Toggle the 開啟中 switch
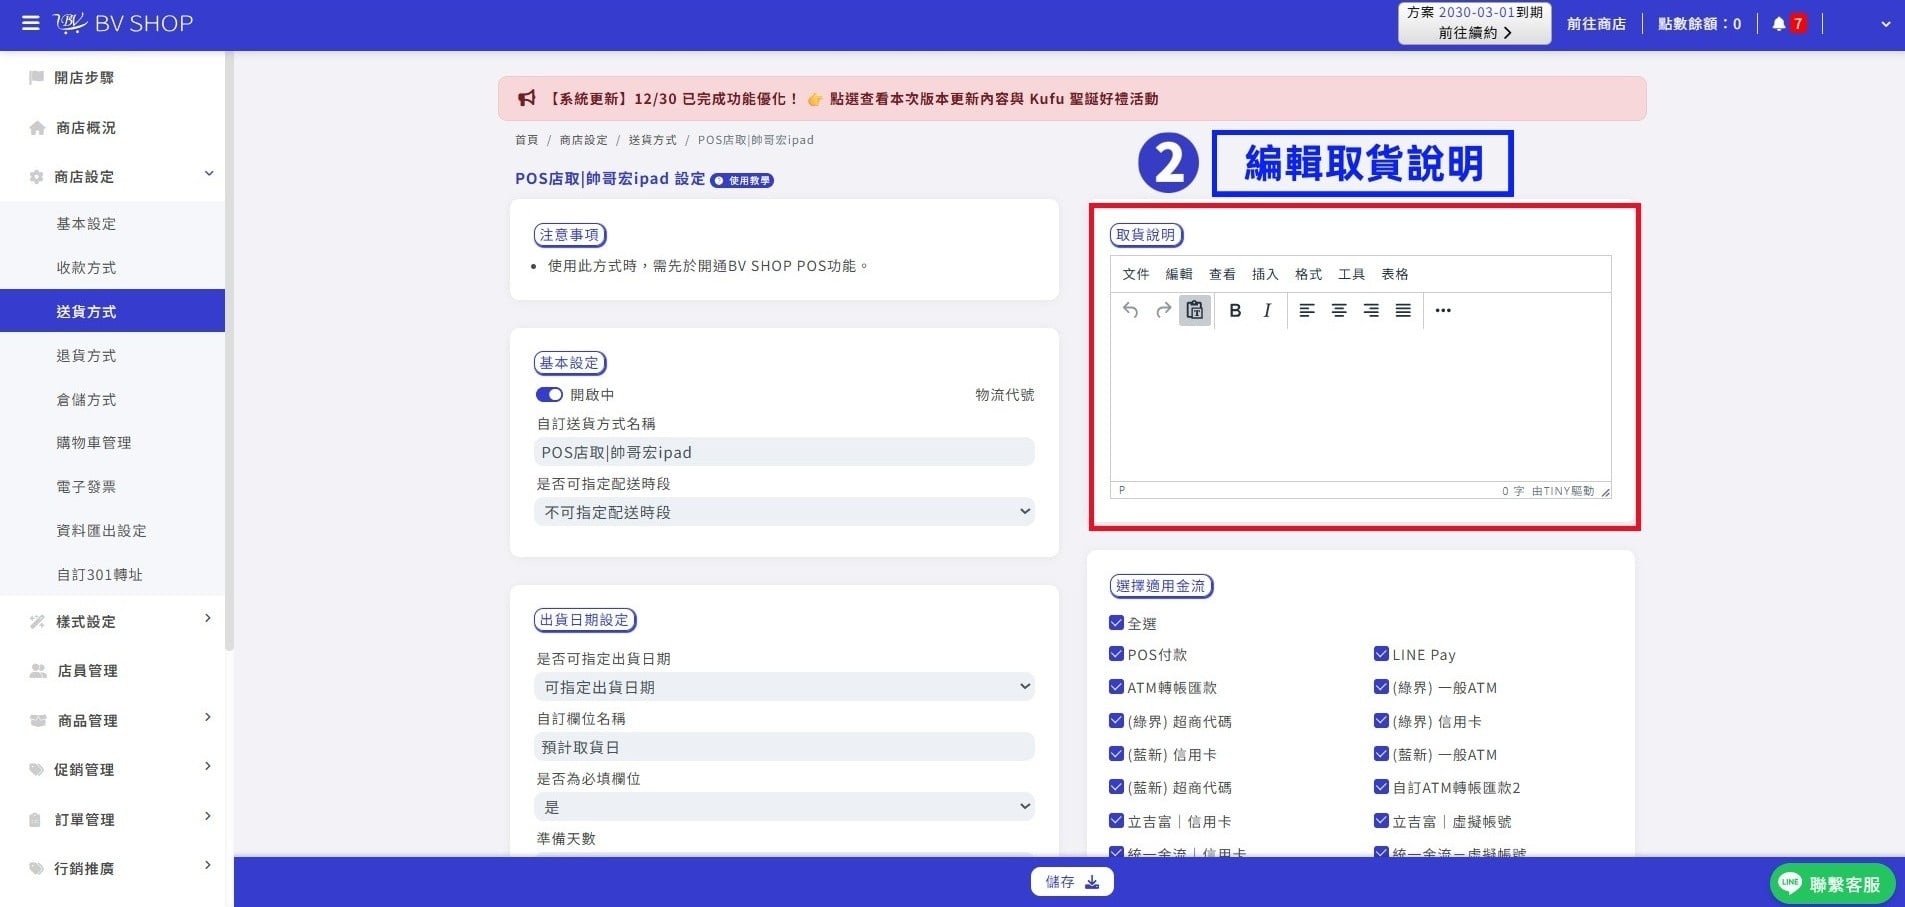The width and height of the screenshot is (1905, 907). [549, 394]
